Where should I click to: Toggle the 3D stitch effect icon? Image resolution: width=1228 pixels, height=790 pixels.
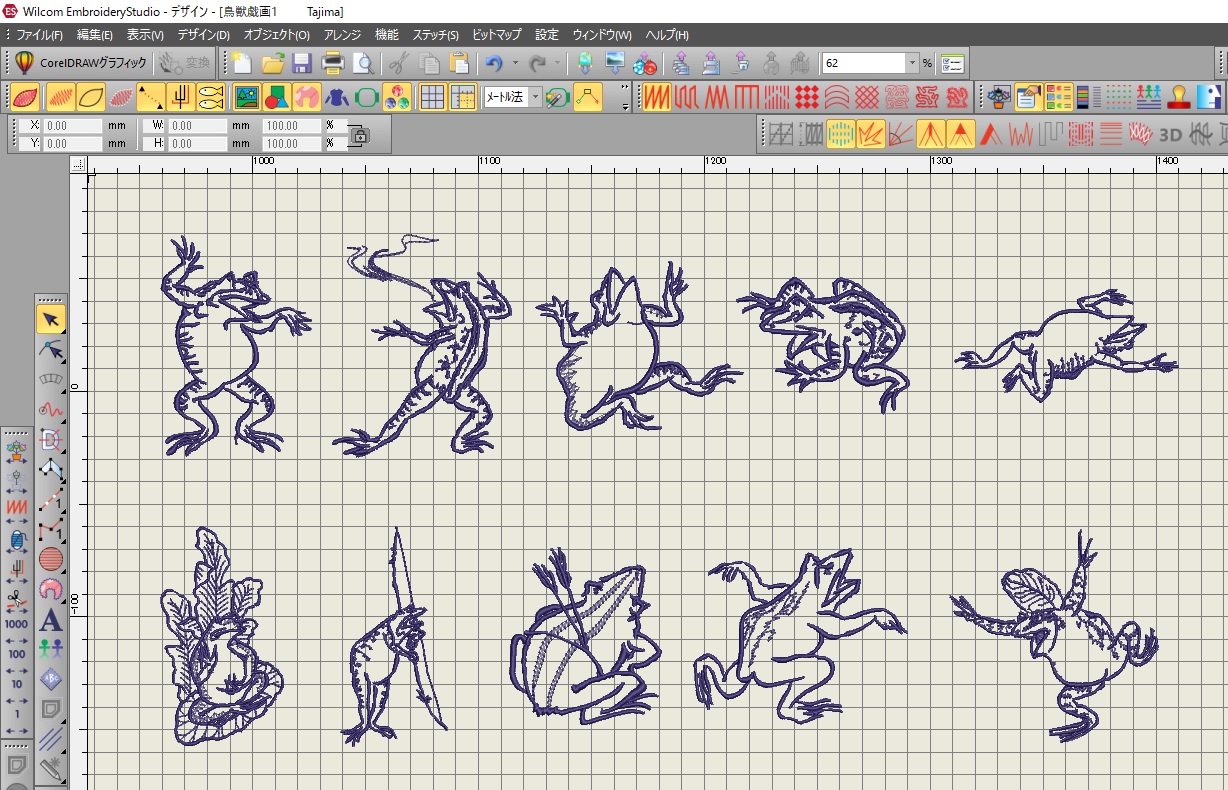(1170, 133)
